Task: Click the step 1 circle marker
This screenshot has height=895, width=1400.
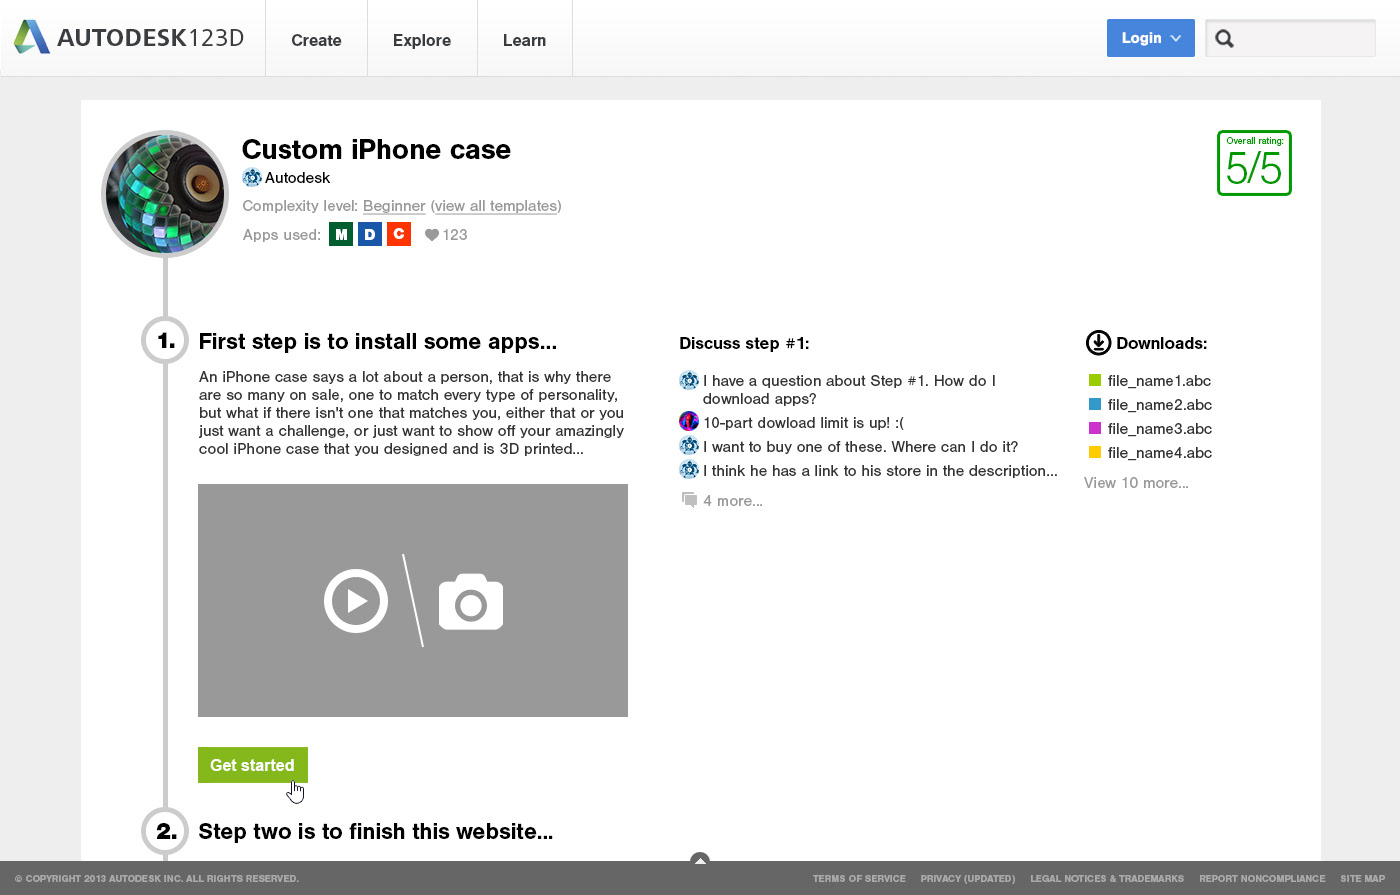Action: (165, 341)
